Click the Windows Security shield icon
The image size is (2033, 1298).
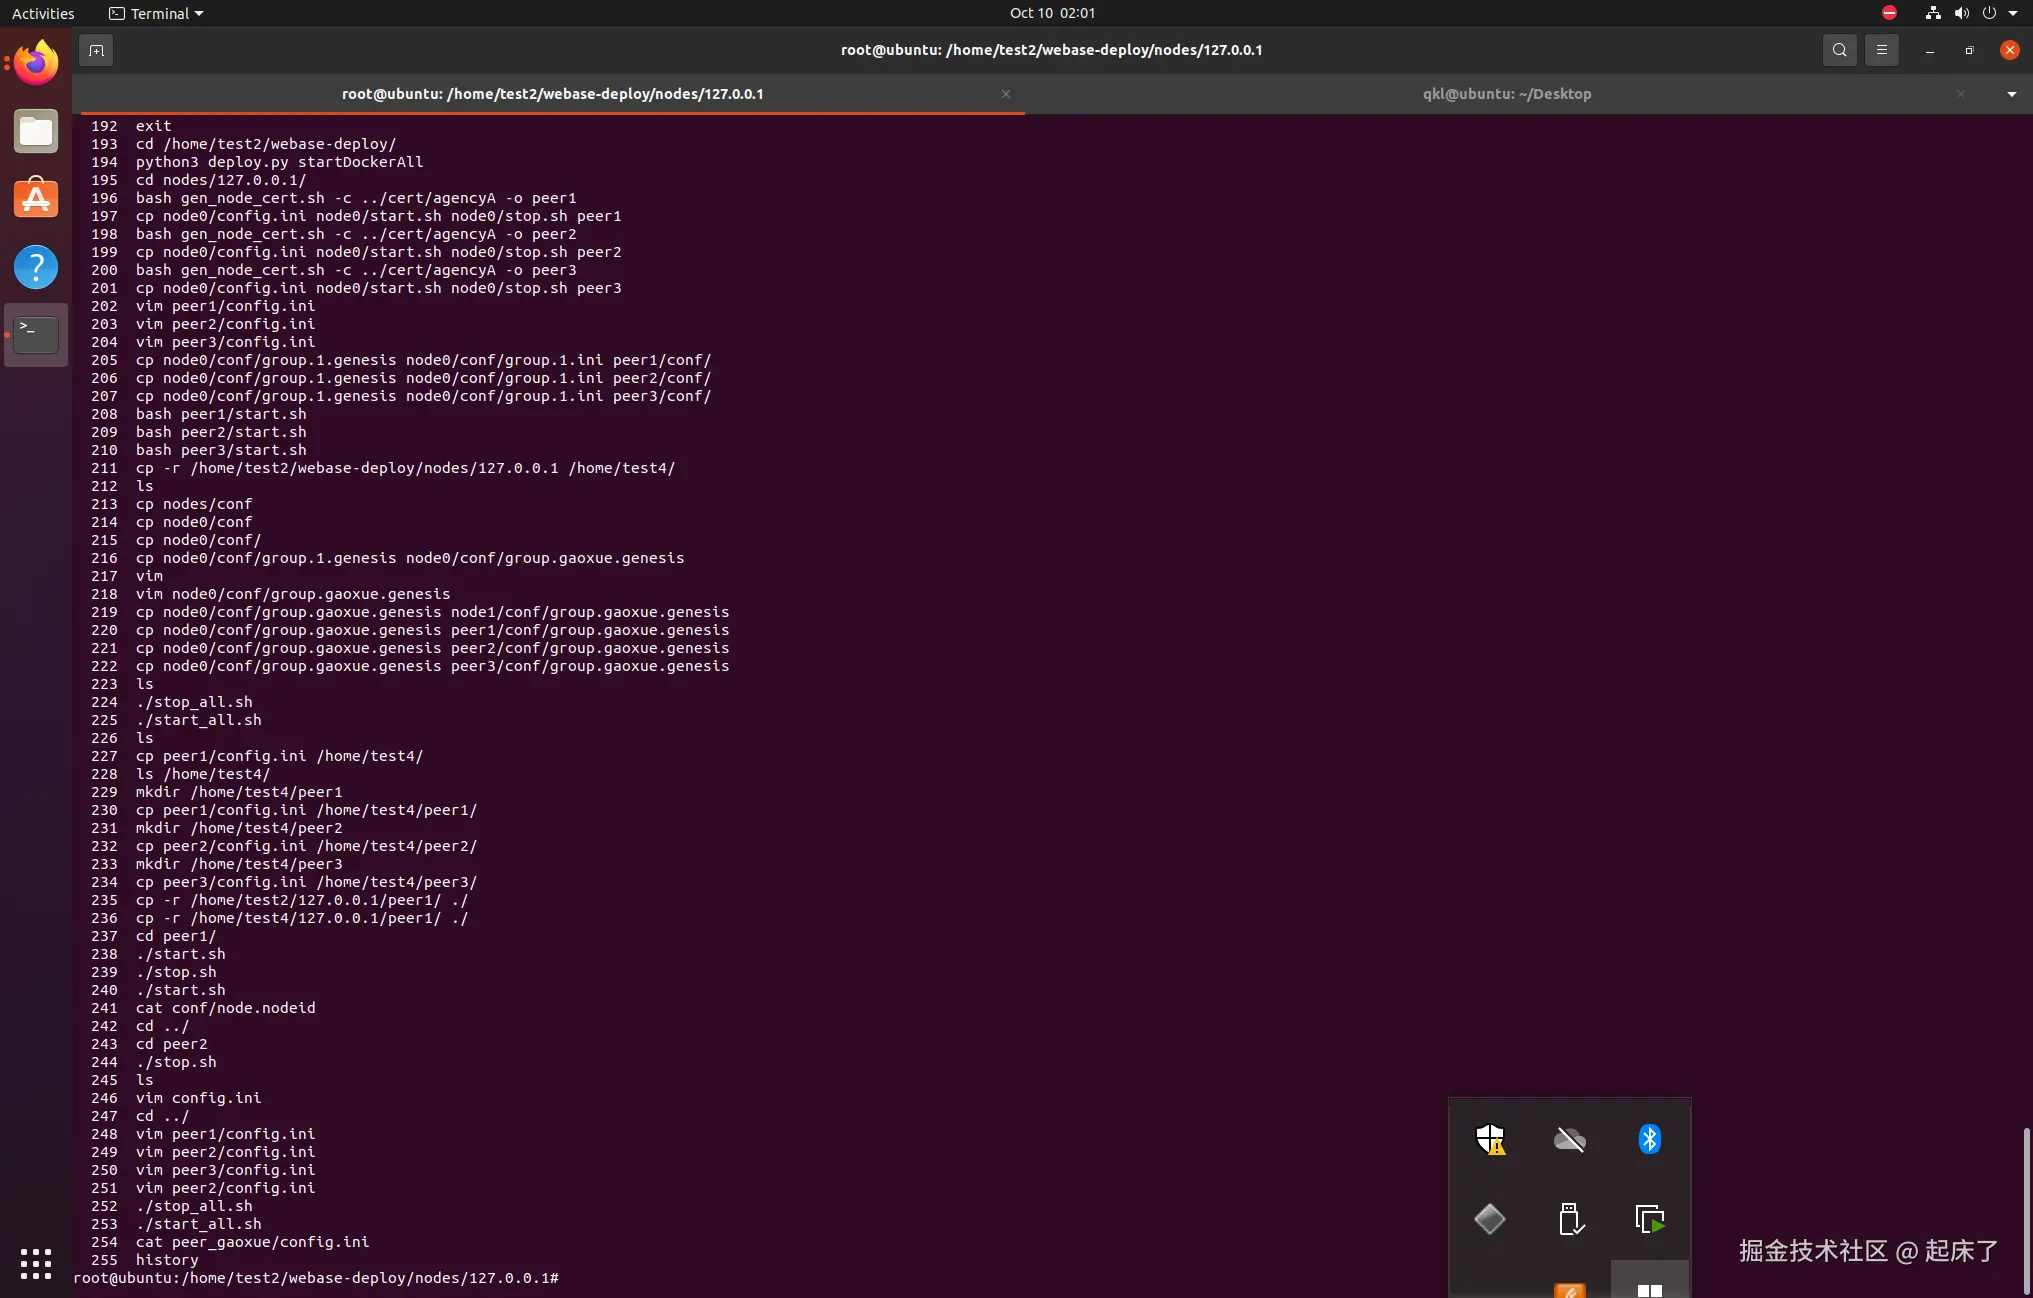click(x=1490, y=1139)
